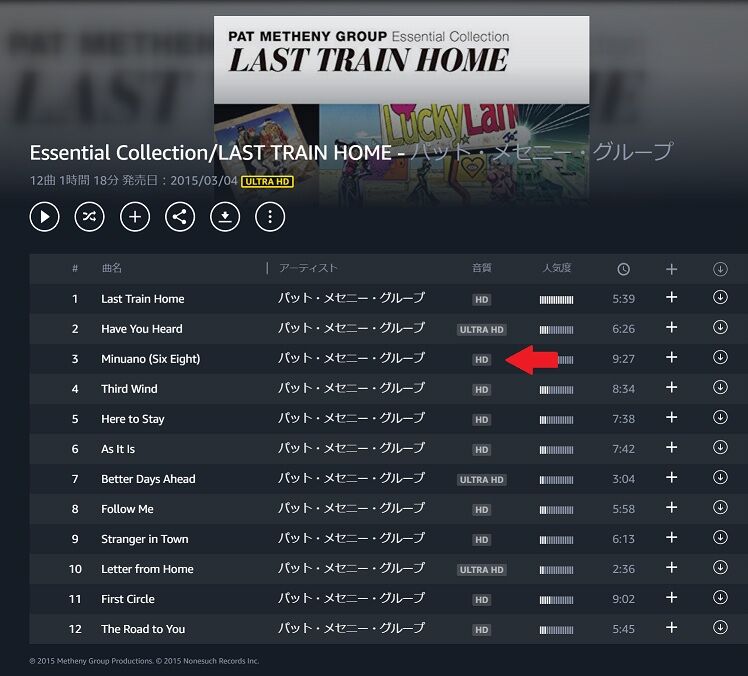748x676 pixels.
Task: Share this album
Action: (x=180, y=217)
